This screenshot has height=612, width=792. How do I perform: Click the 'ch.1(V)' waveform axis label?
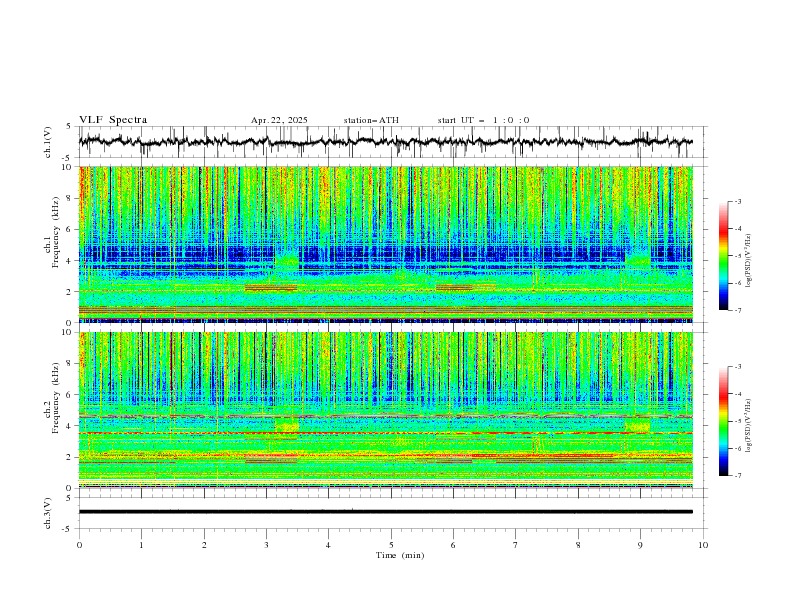pos(48,142)
